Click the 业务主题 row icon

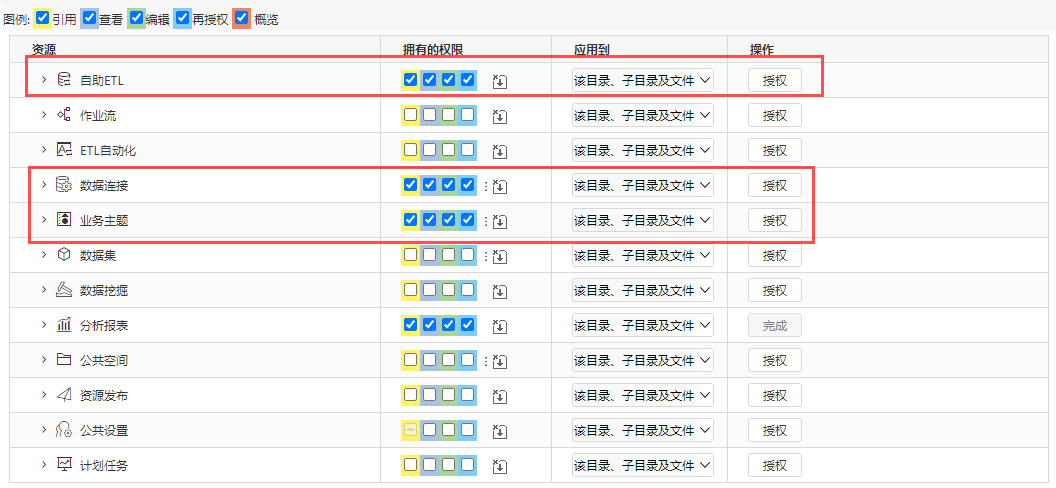64,220
